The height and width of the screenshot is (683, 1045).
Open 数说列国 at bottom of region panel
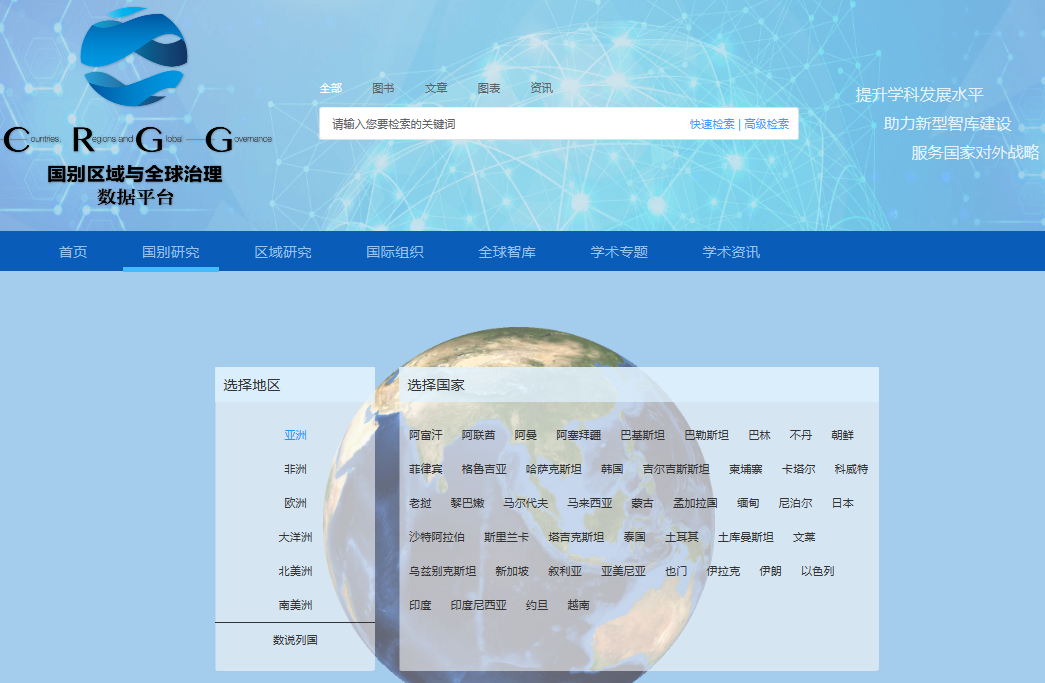(295, 640)
